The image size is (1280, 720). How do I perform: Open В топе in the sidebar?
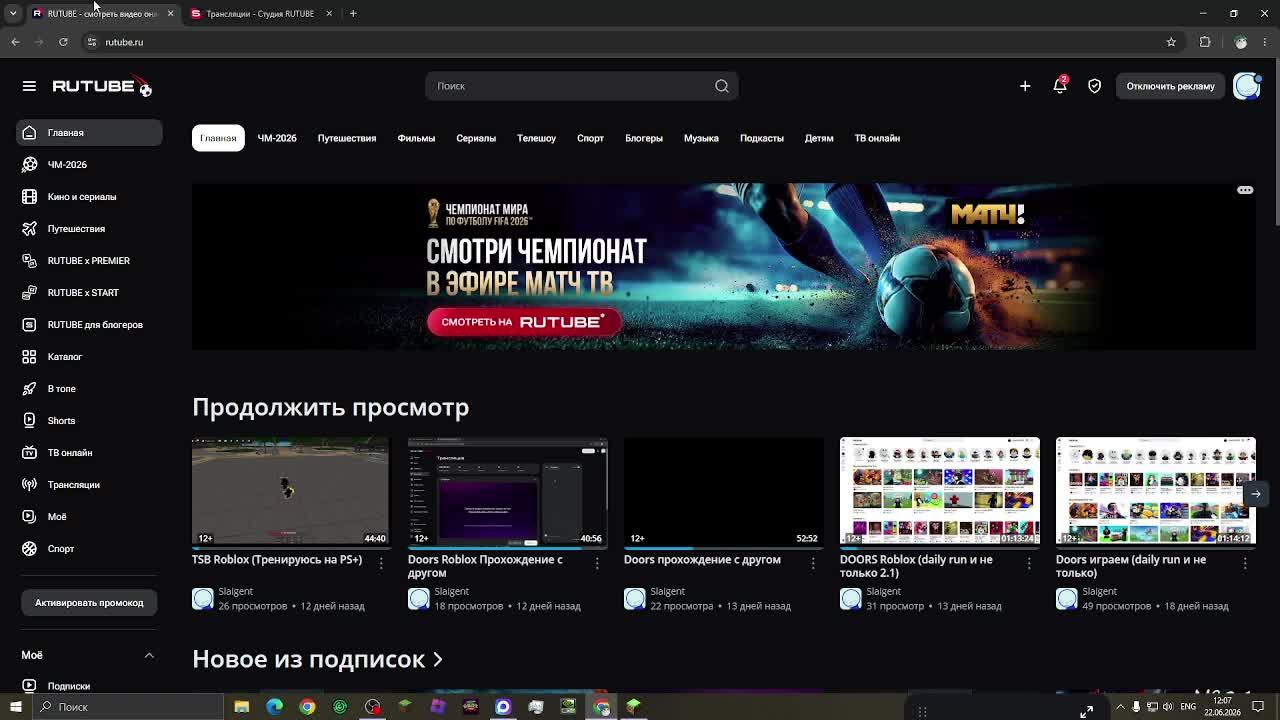pos(89,389)
